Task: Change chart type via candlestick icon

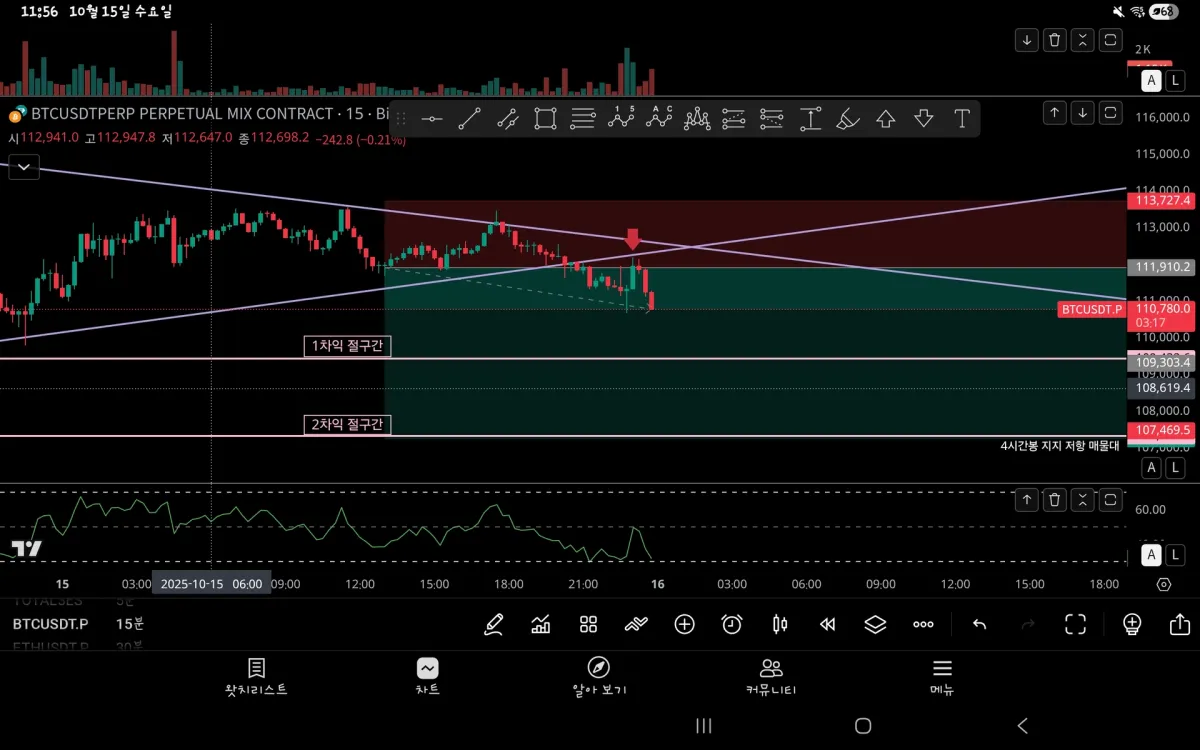Action: pyautogui.click(x=780, y=625)
